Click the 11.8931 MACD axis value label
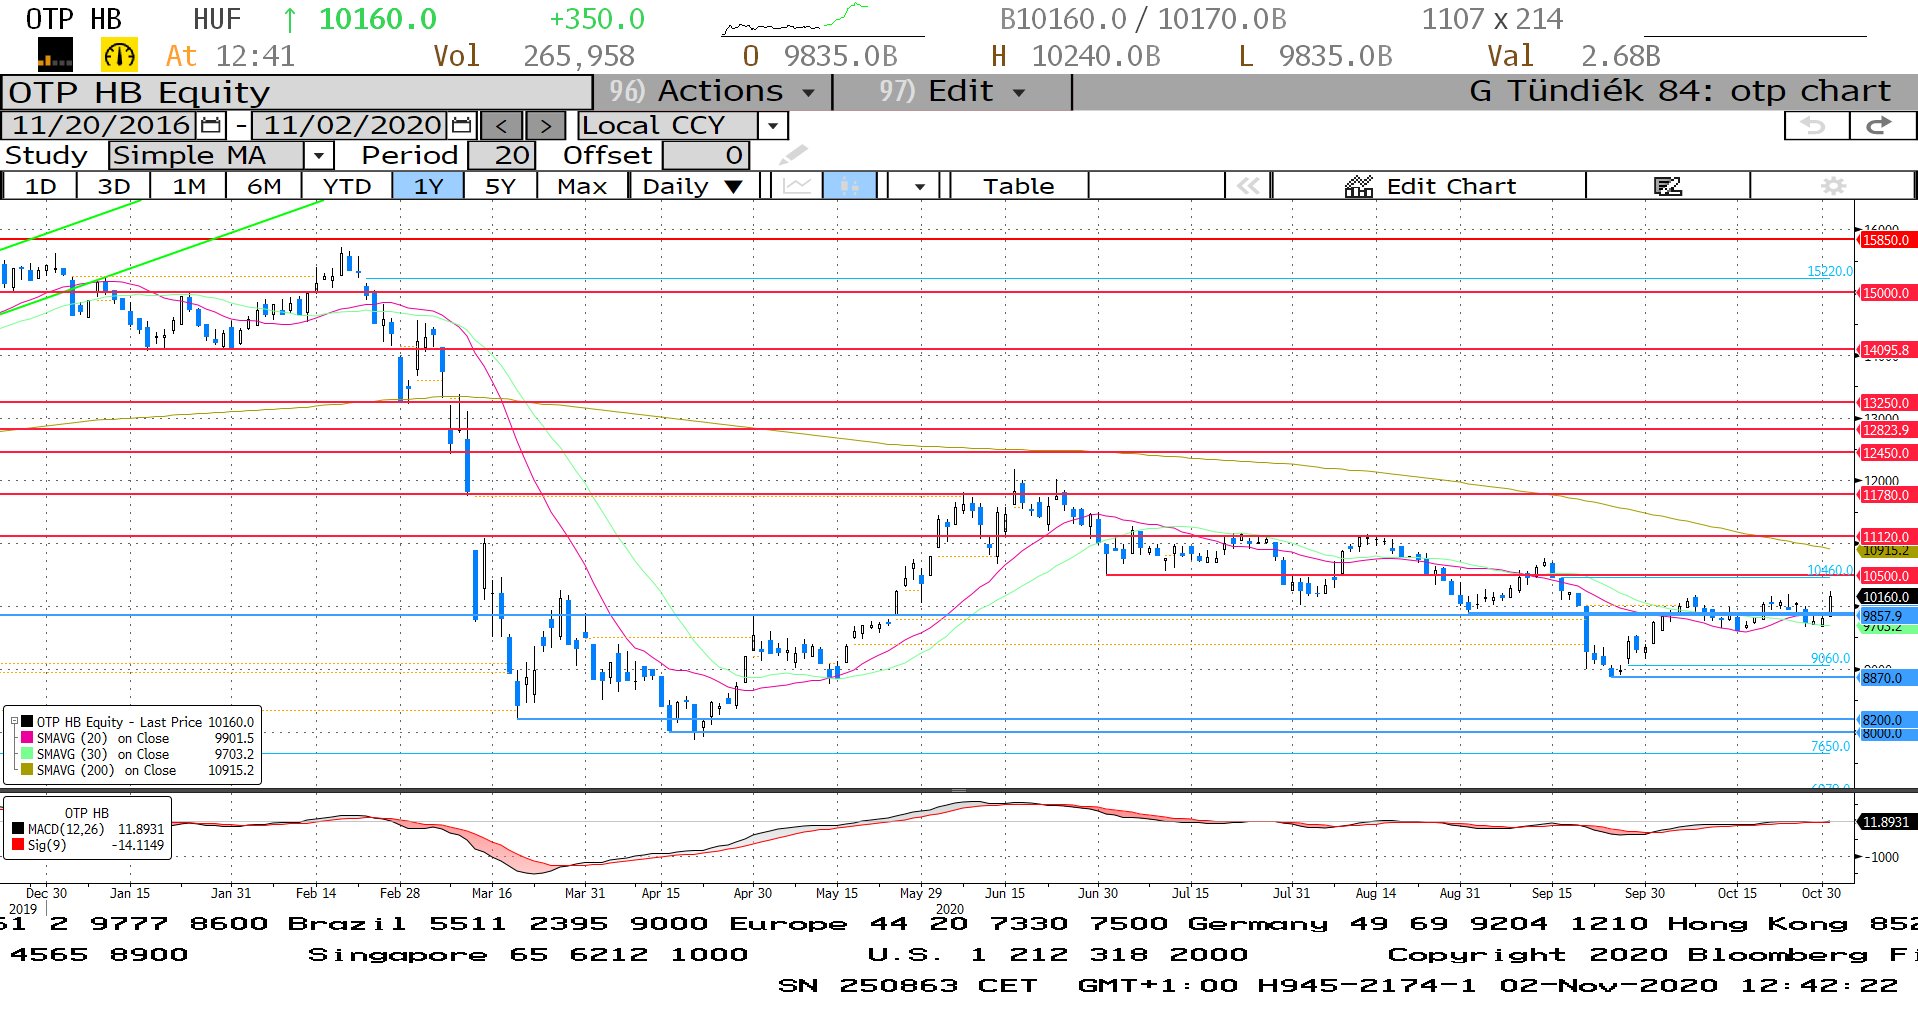The image size is (1918, 1025). pyautogui.click(x=1886, y=822)
